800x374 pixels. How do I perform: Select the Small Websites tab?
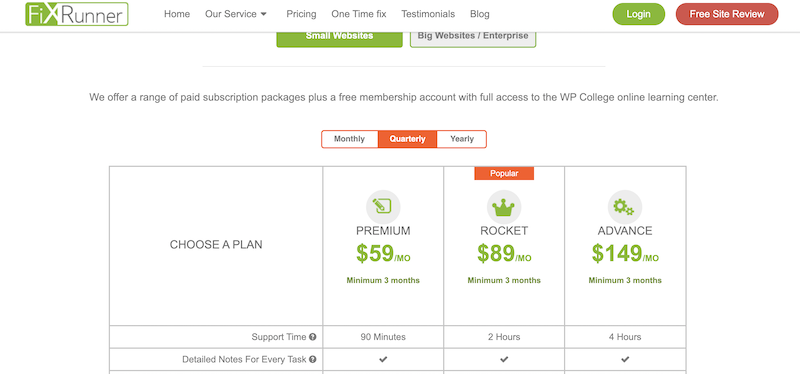(339, 36)
